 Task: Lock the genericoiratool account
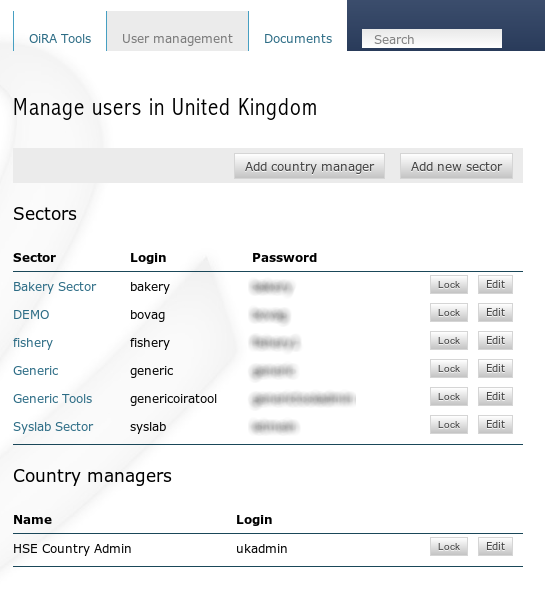click(x=449, y=397)
